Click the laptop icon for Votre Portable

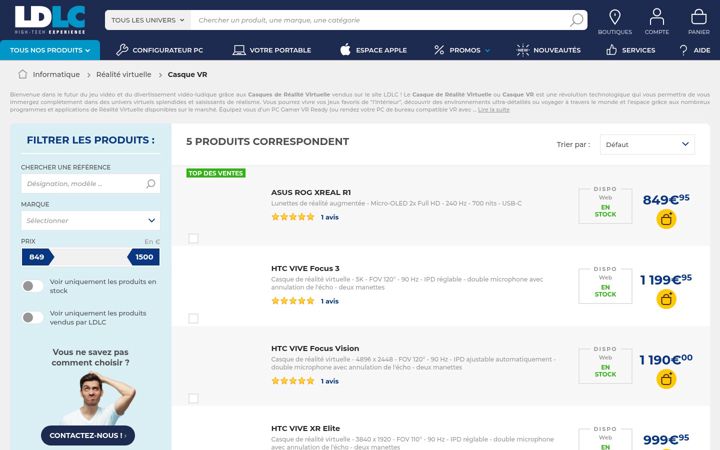(239, 50)
